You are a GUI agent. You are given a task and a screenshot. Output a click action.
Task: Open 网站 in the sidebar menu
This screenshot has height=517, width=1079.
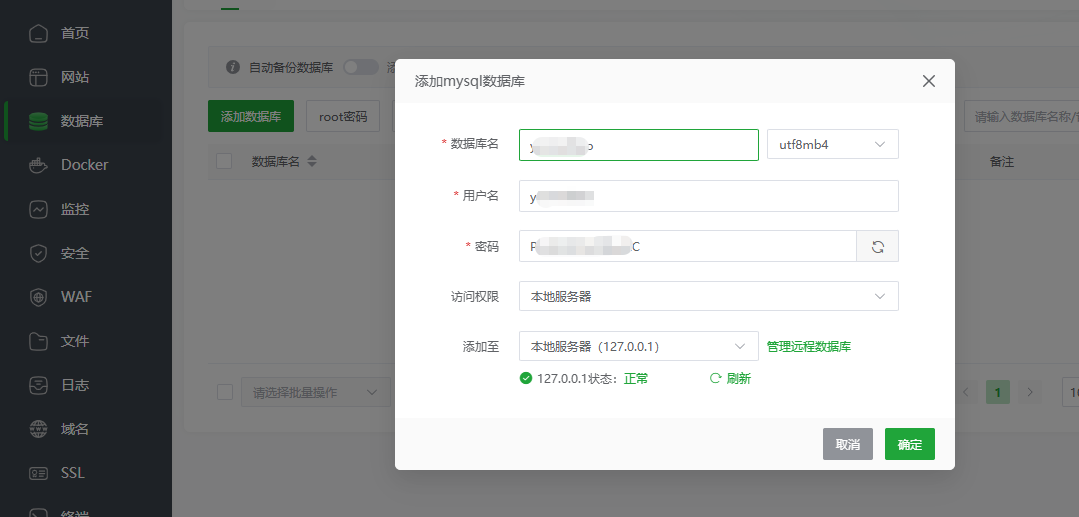[x=75, y=77]
